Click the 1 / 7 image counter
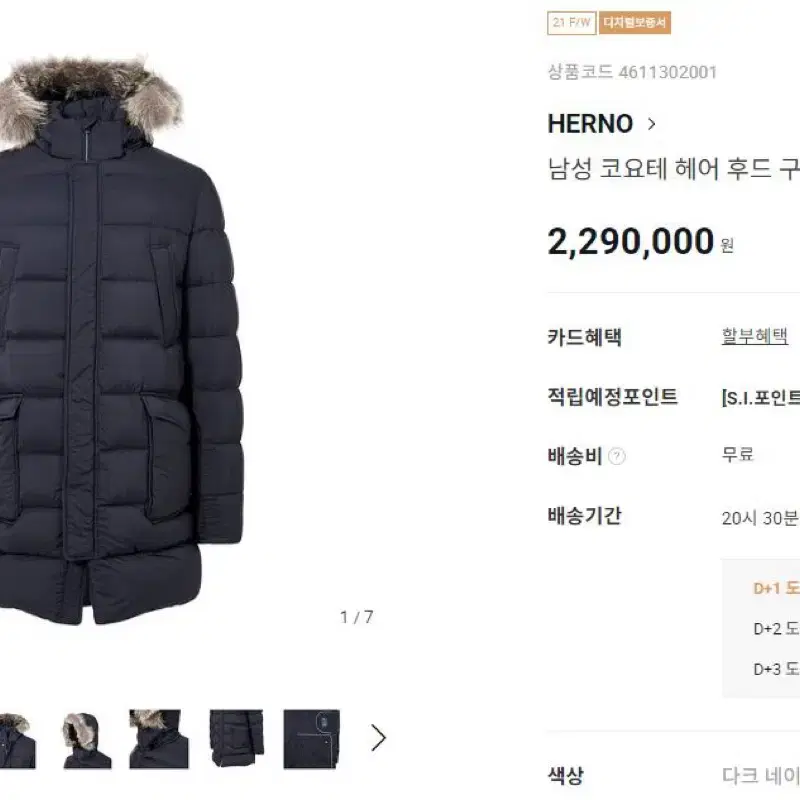Screen dimensions: 800x800 click(357, 617)
